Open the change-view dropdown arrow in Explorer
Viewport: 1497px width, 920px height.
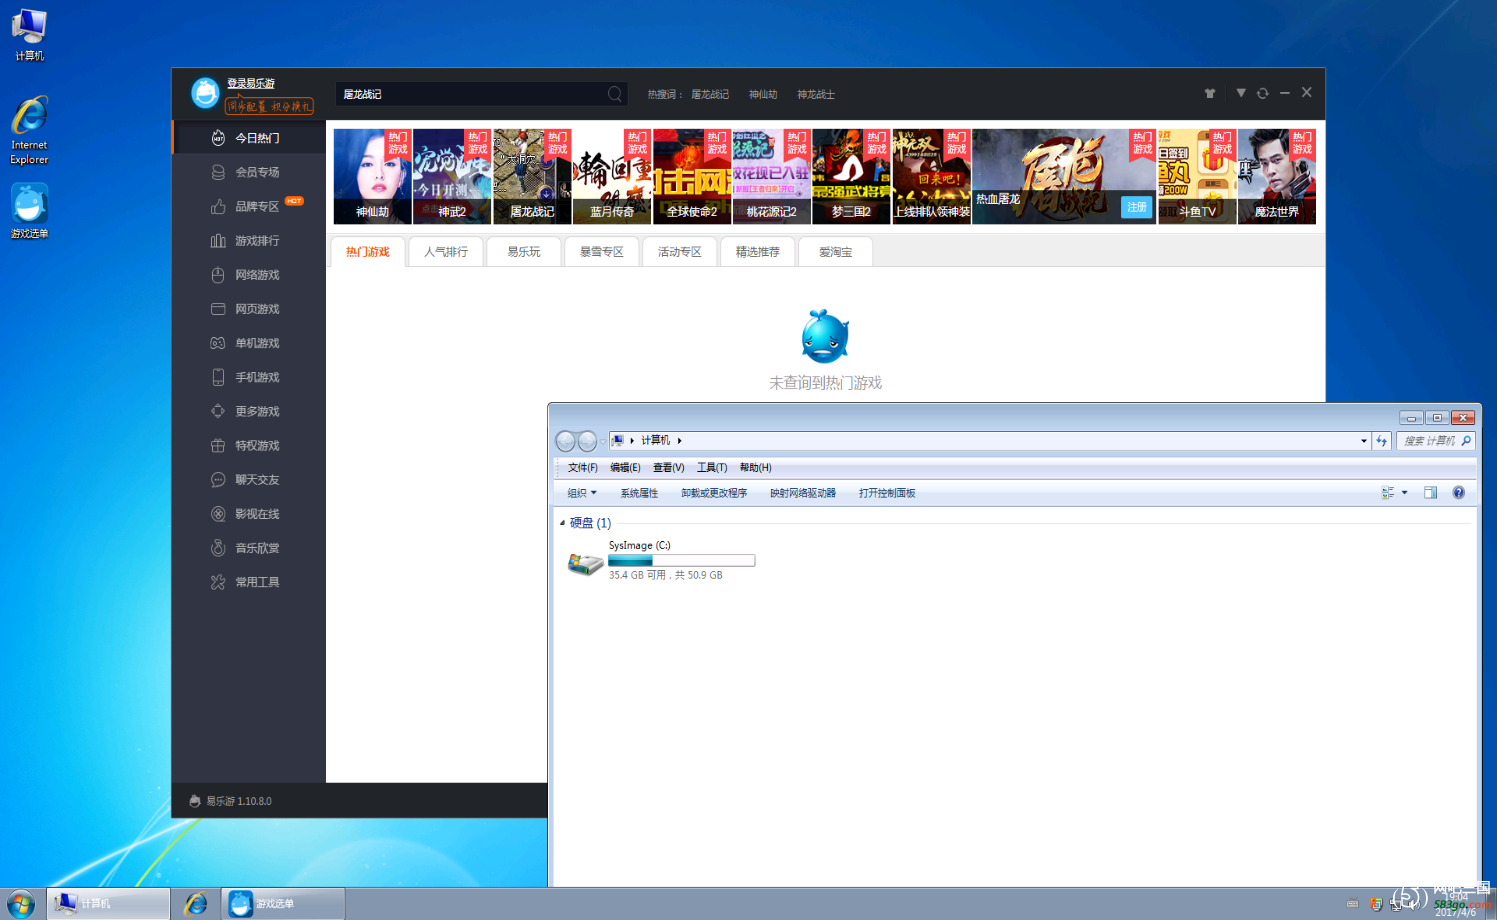(x=1404, y=492)
